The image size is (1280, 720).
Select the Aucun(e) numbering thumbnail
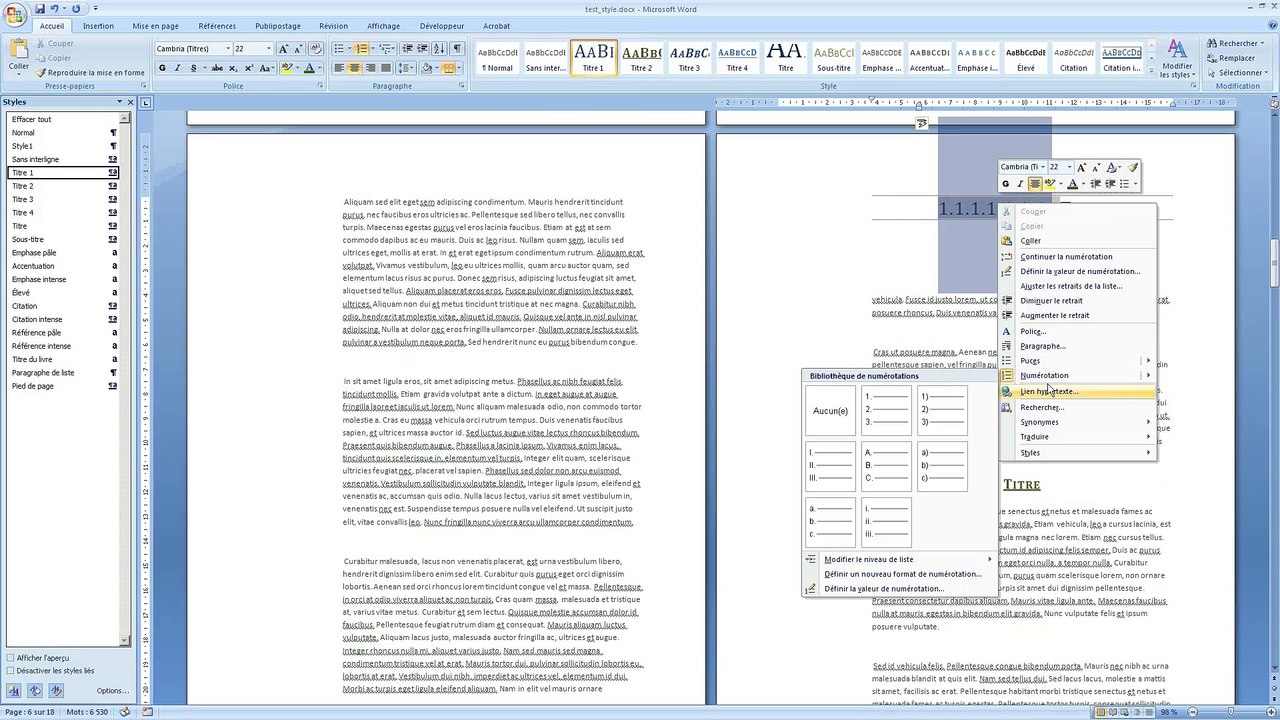pos(830,411)
